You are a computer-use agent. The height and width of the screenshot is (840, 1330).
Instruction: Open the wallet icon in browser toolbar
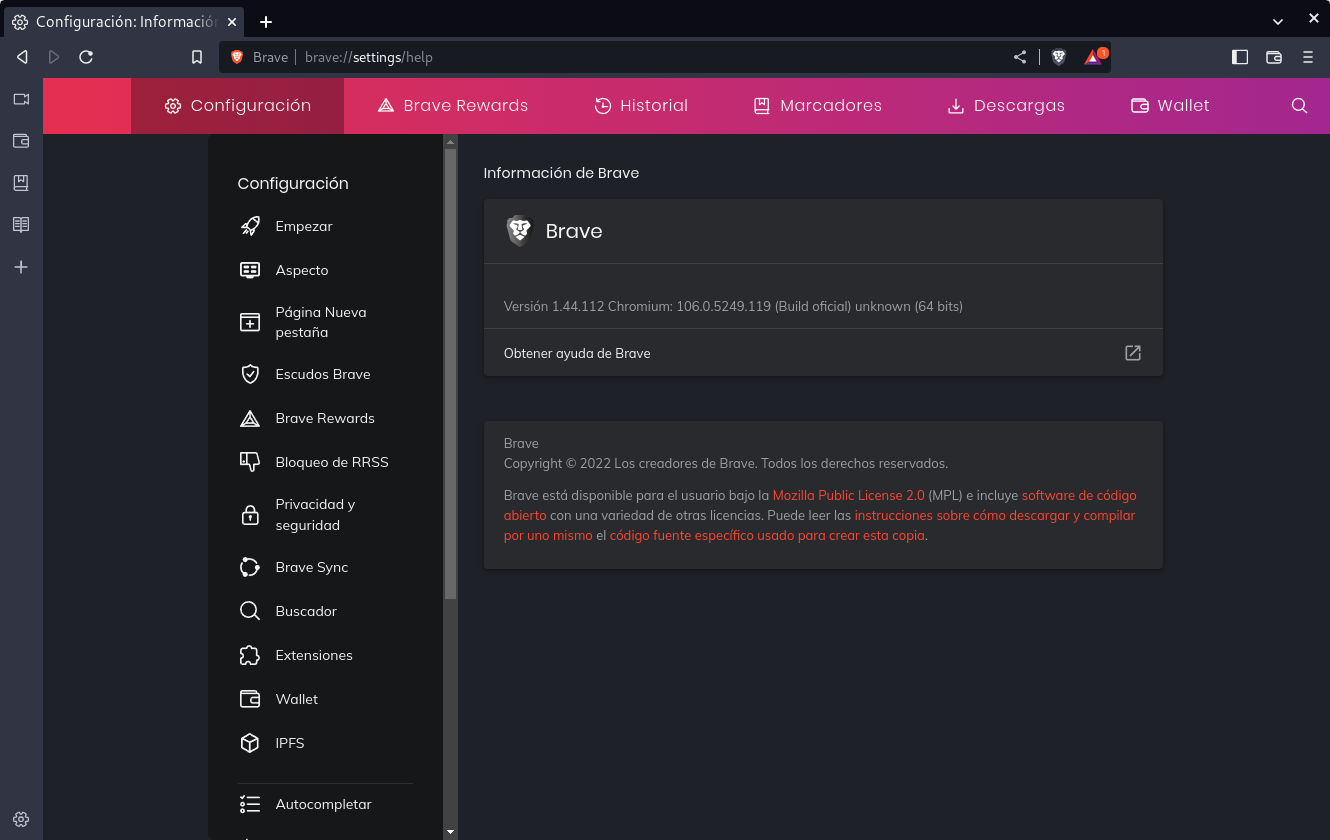tap(1274, 57)
